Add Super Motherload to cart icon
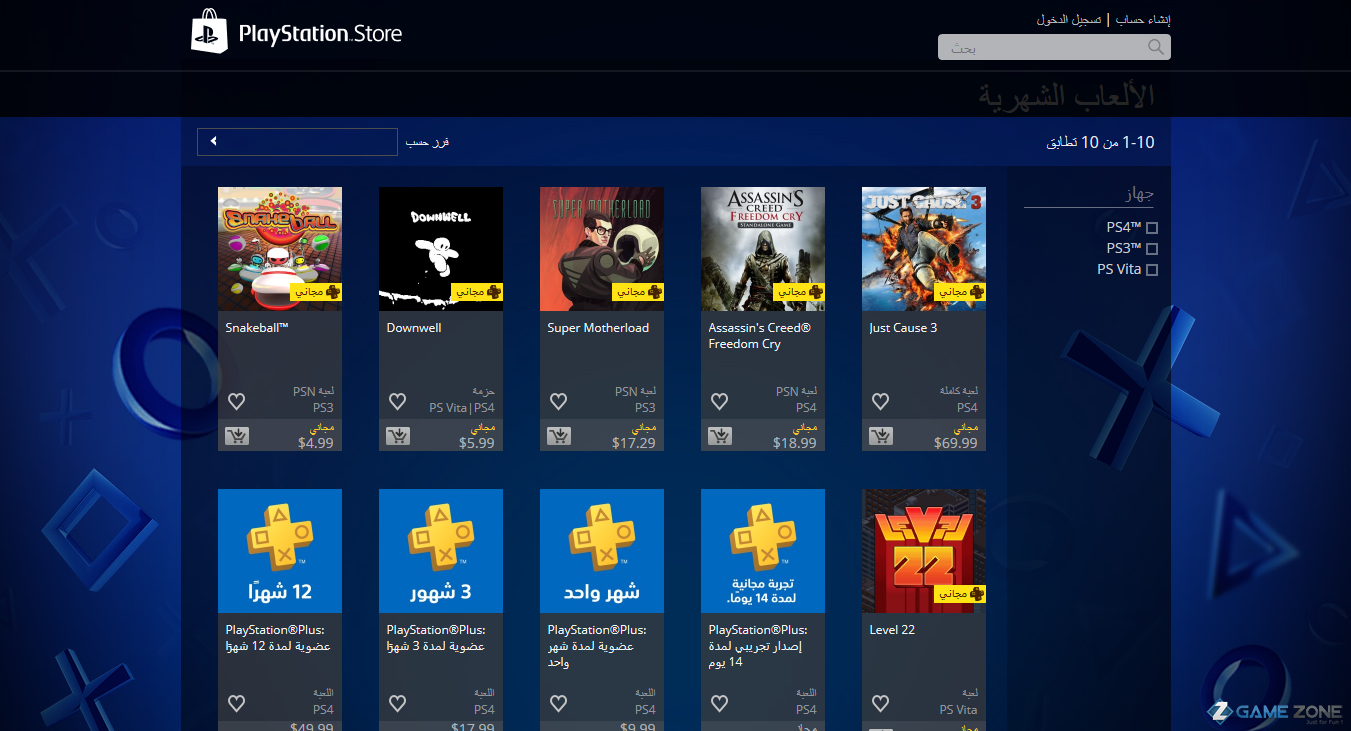 [x=559, y=436]
